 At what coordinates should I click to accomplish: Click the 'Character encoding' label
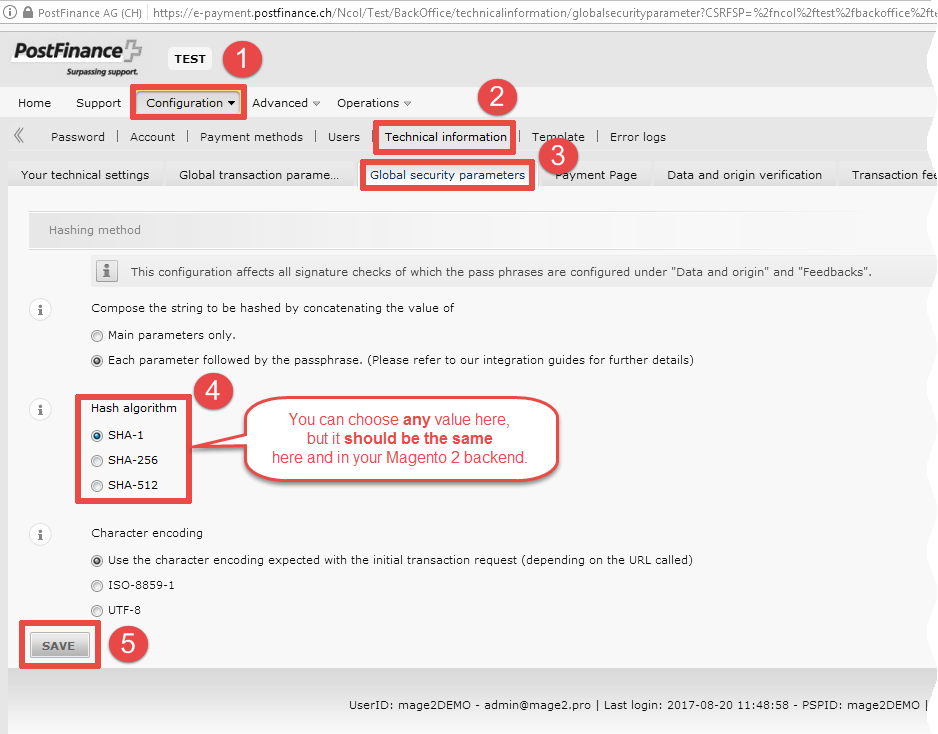click(x=147, y=533)
